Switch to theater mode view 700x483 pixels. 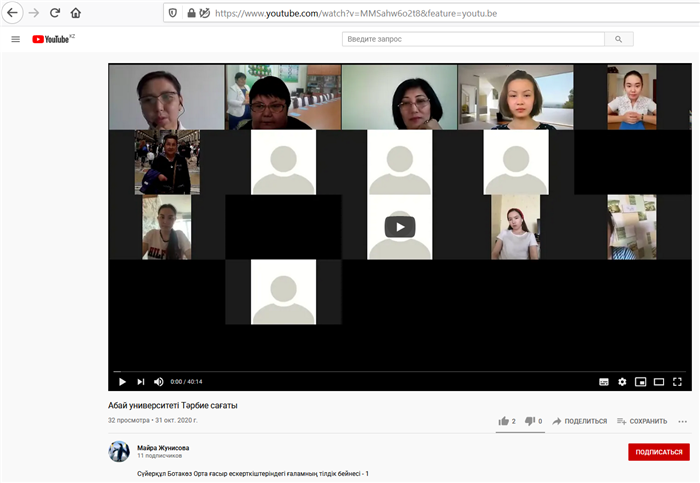click(659, 381)
